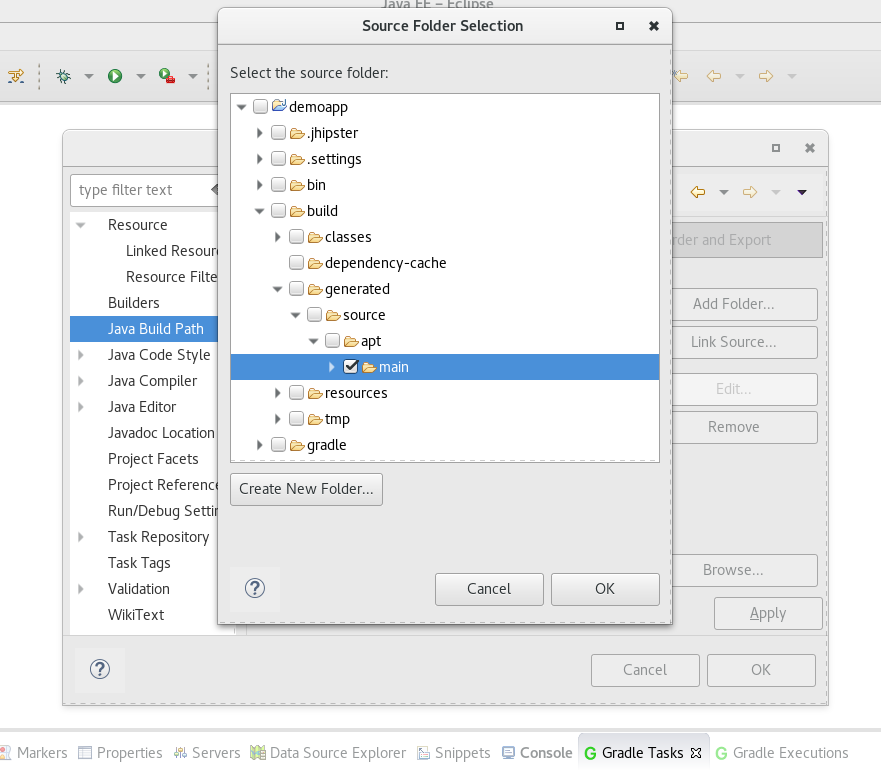Enable the generated folder checkbox
This screenshot has width=881, height=771.
(294, 289)
